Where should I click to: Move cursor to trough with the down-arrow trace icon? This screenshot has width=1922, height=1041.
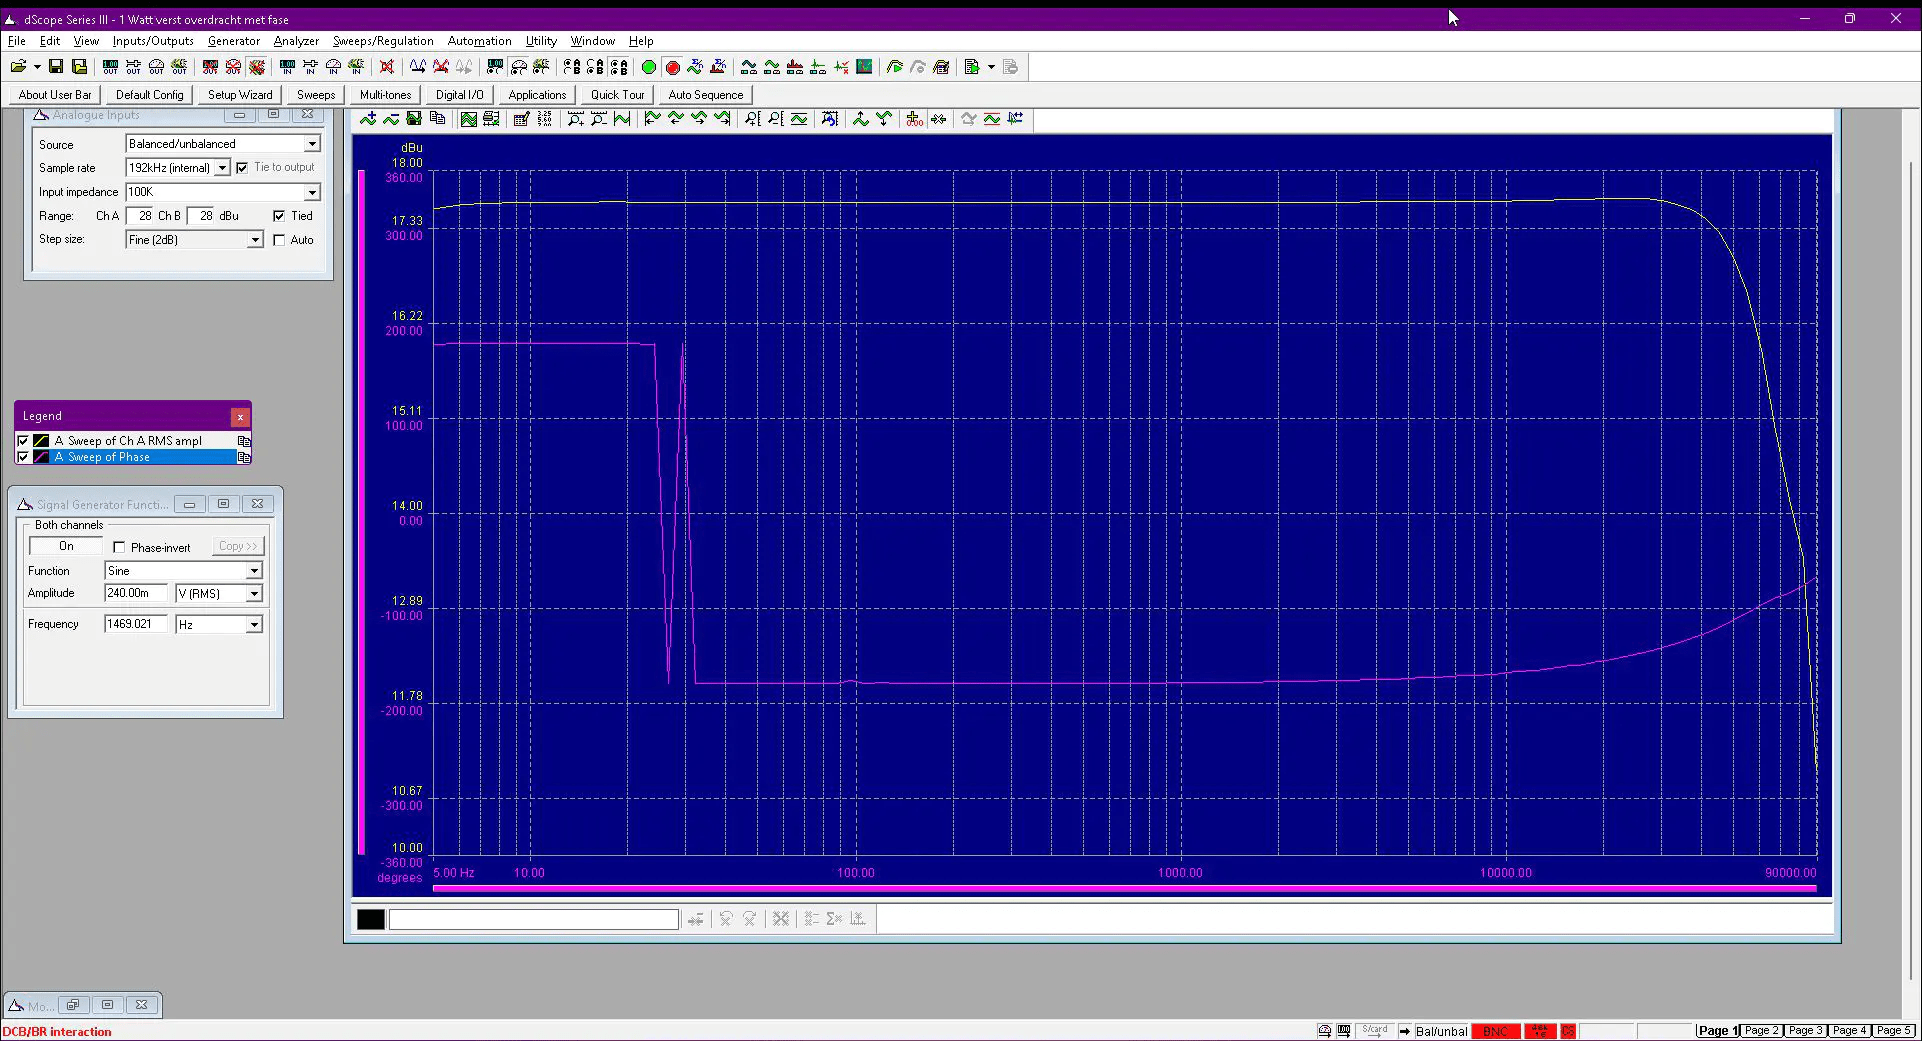pyautogui.click(x=884, y=119)
